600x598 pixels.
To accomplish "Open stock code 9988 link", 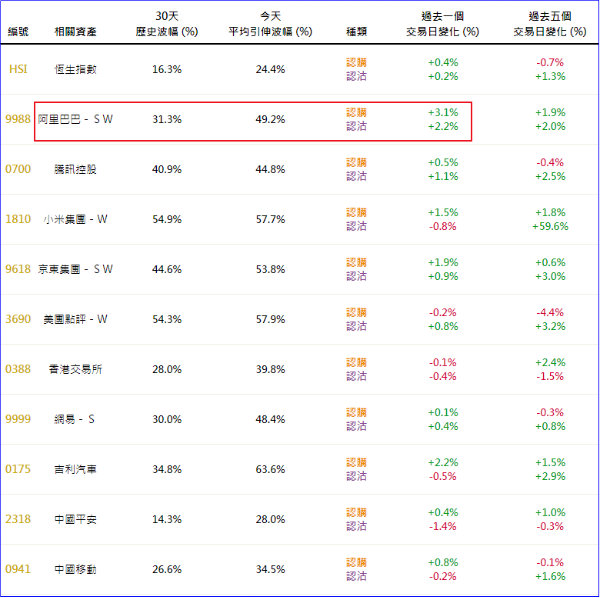I will 18,119.
